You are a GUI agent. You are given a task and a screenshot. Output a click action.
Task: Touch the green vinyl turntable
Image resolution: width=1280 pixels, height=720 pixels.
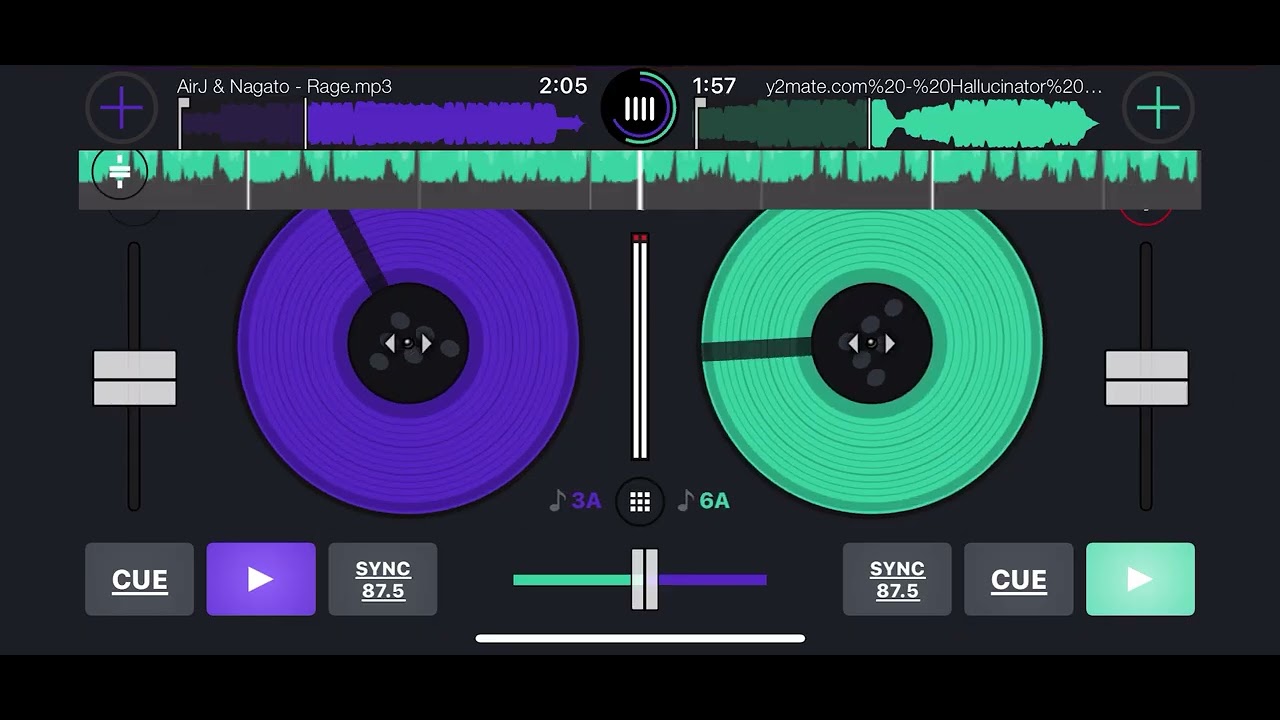click(x=872, y=360)
